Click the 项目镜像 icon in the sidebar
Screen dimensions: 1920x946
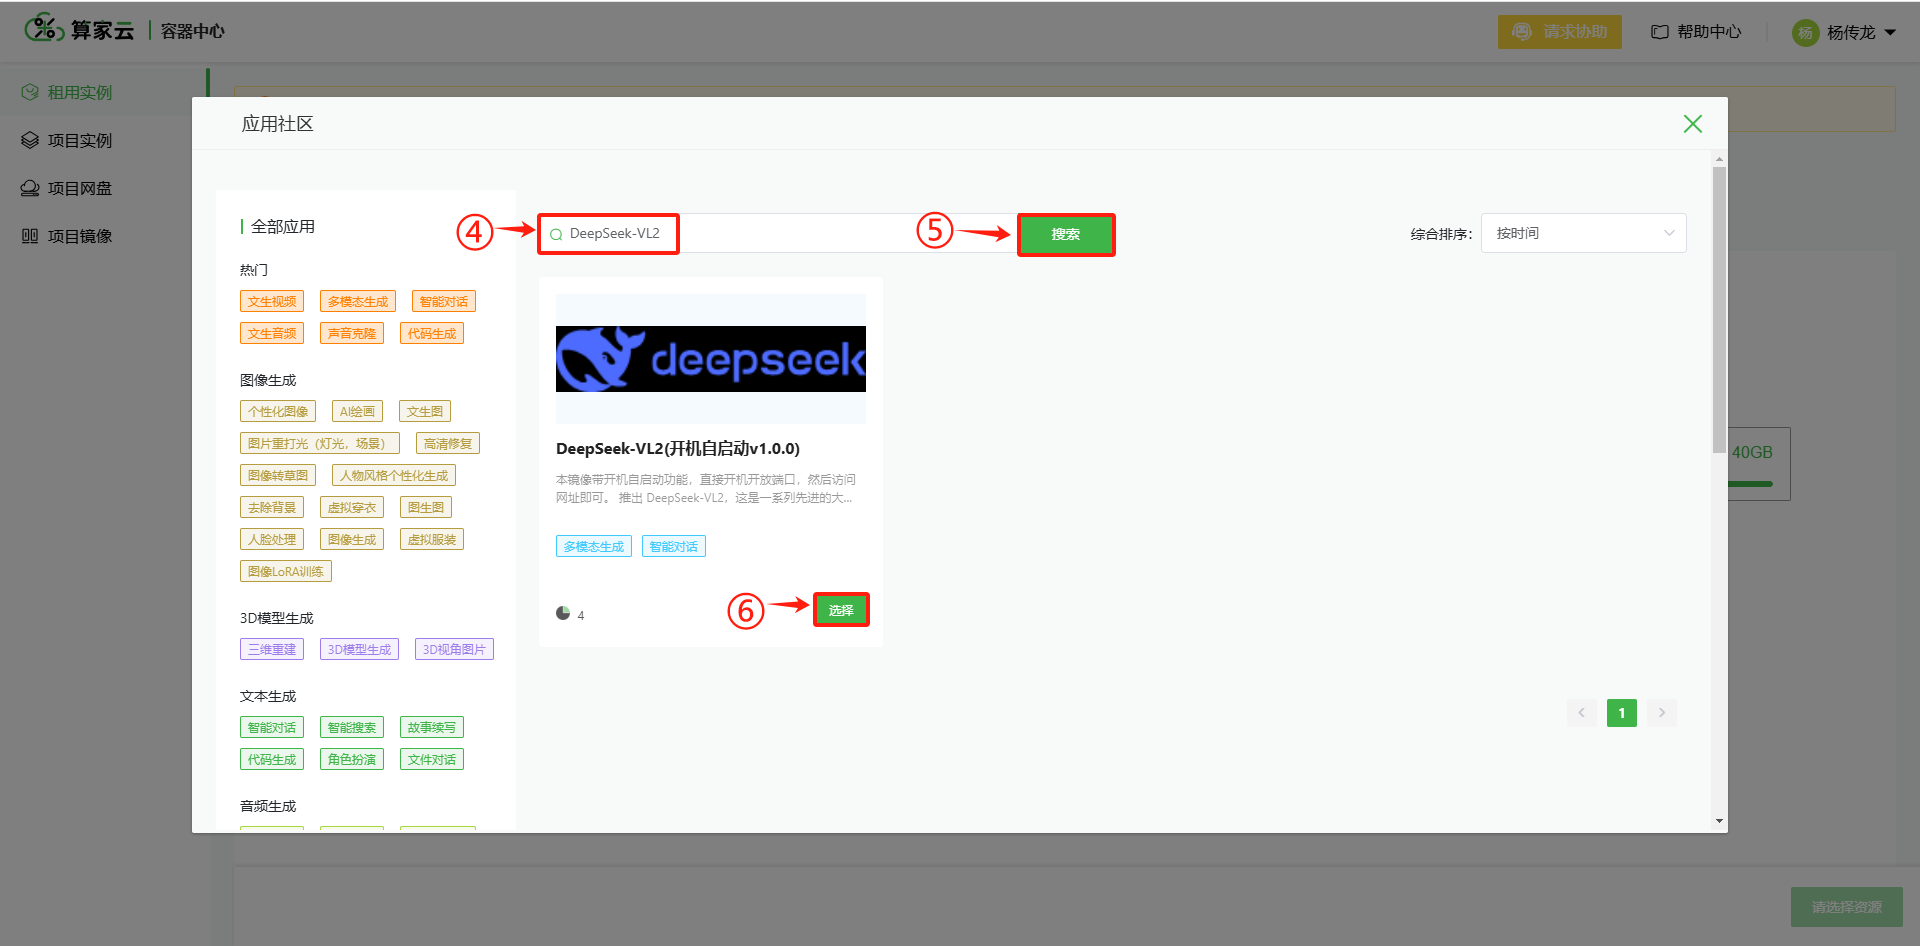pyautogui.click(x=30, y=237)
